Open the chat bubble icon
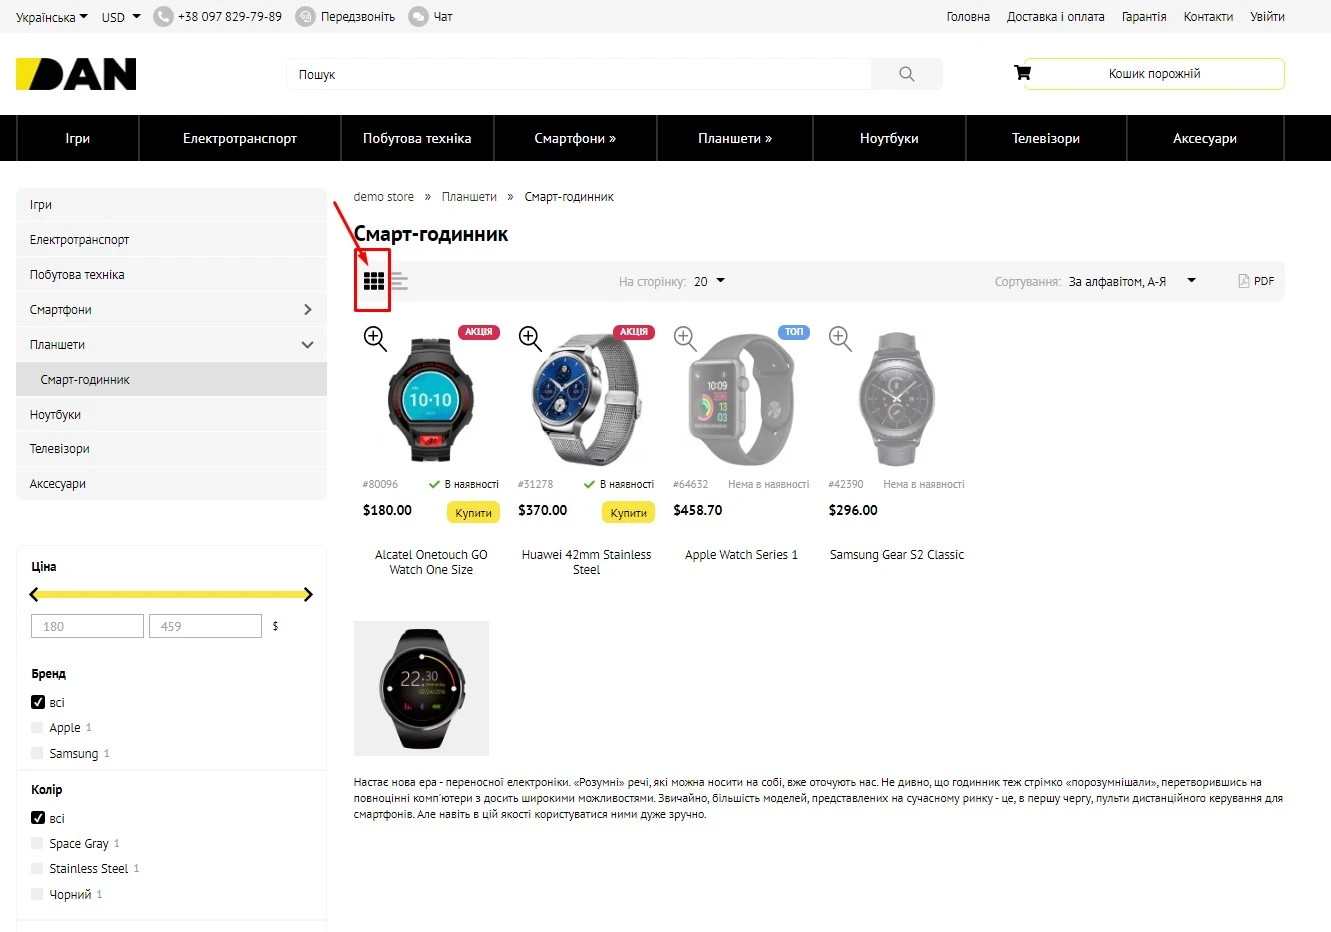1331x932 pixels. point(418,17)
